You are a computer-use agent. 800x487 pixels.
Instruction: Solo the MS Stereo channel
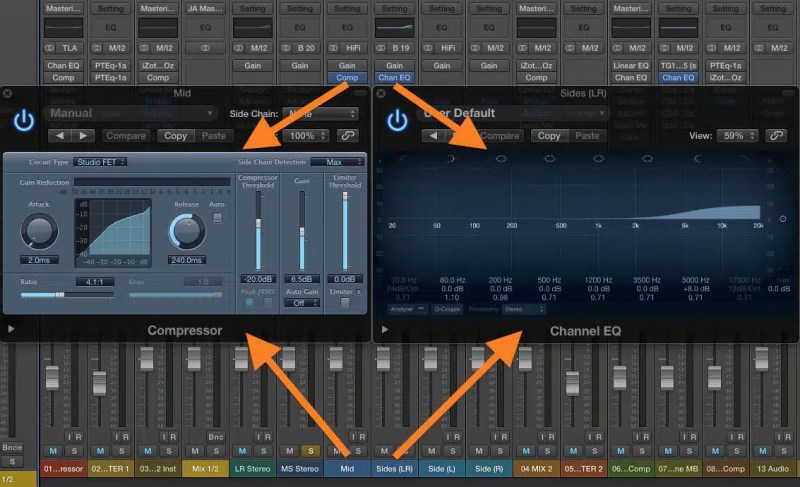pyautogui.click(x=311, y=451)
